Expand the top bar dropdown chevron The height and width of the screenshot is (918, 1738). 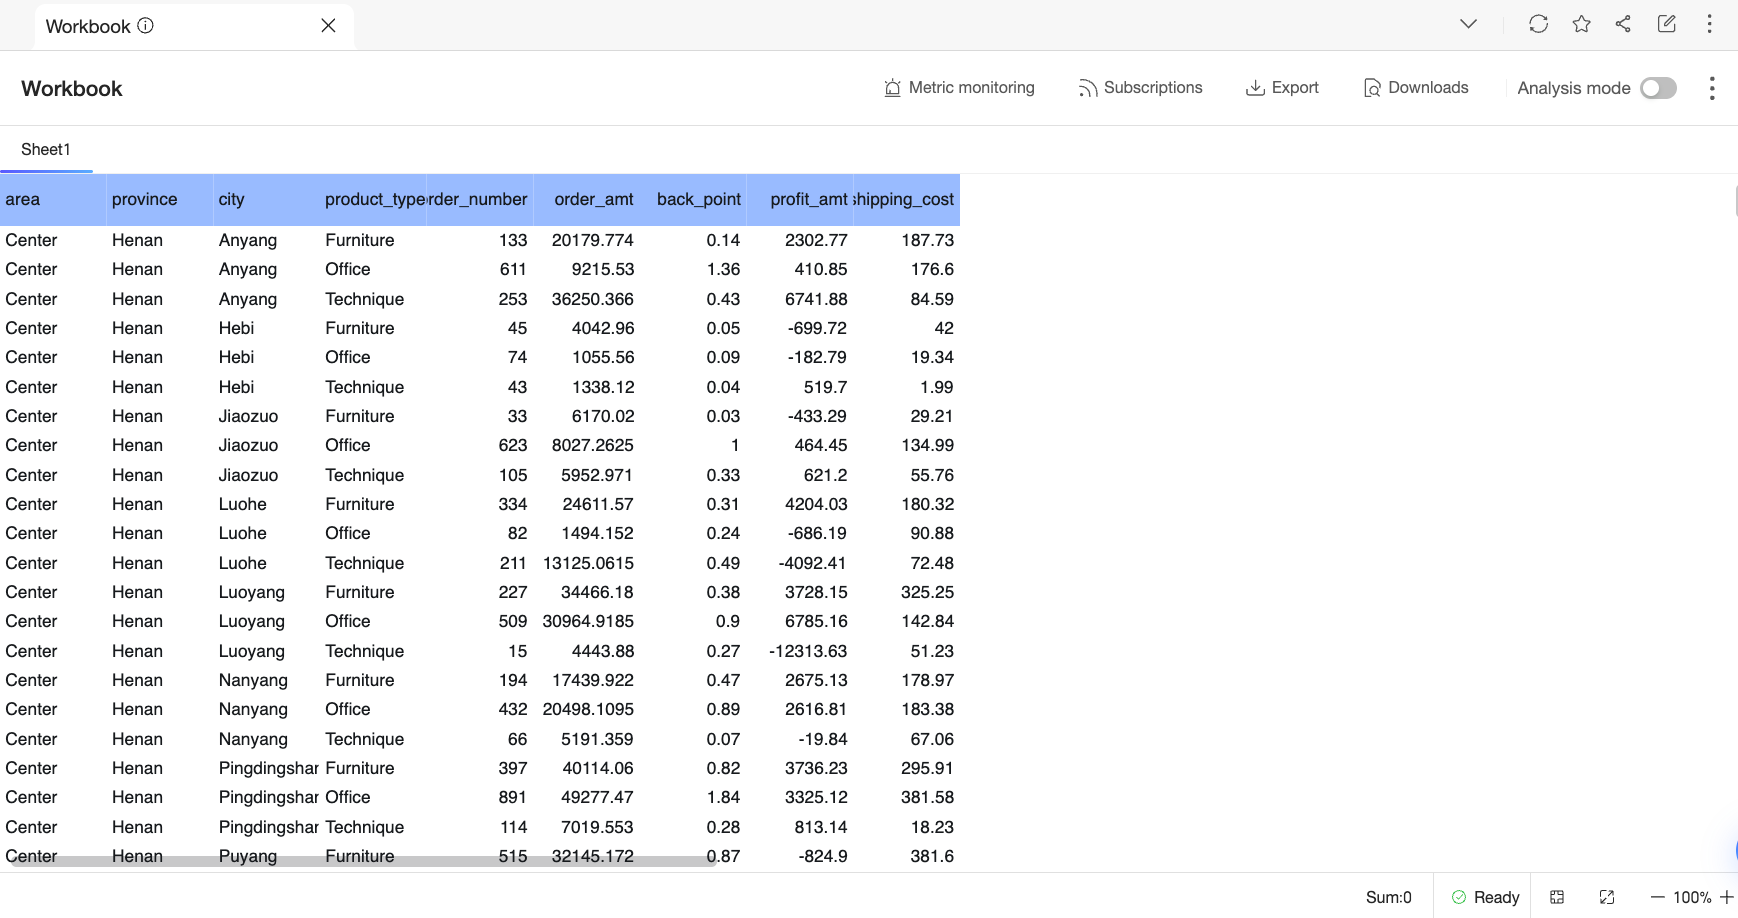(x=1468, y=24)
